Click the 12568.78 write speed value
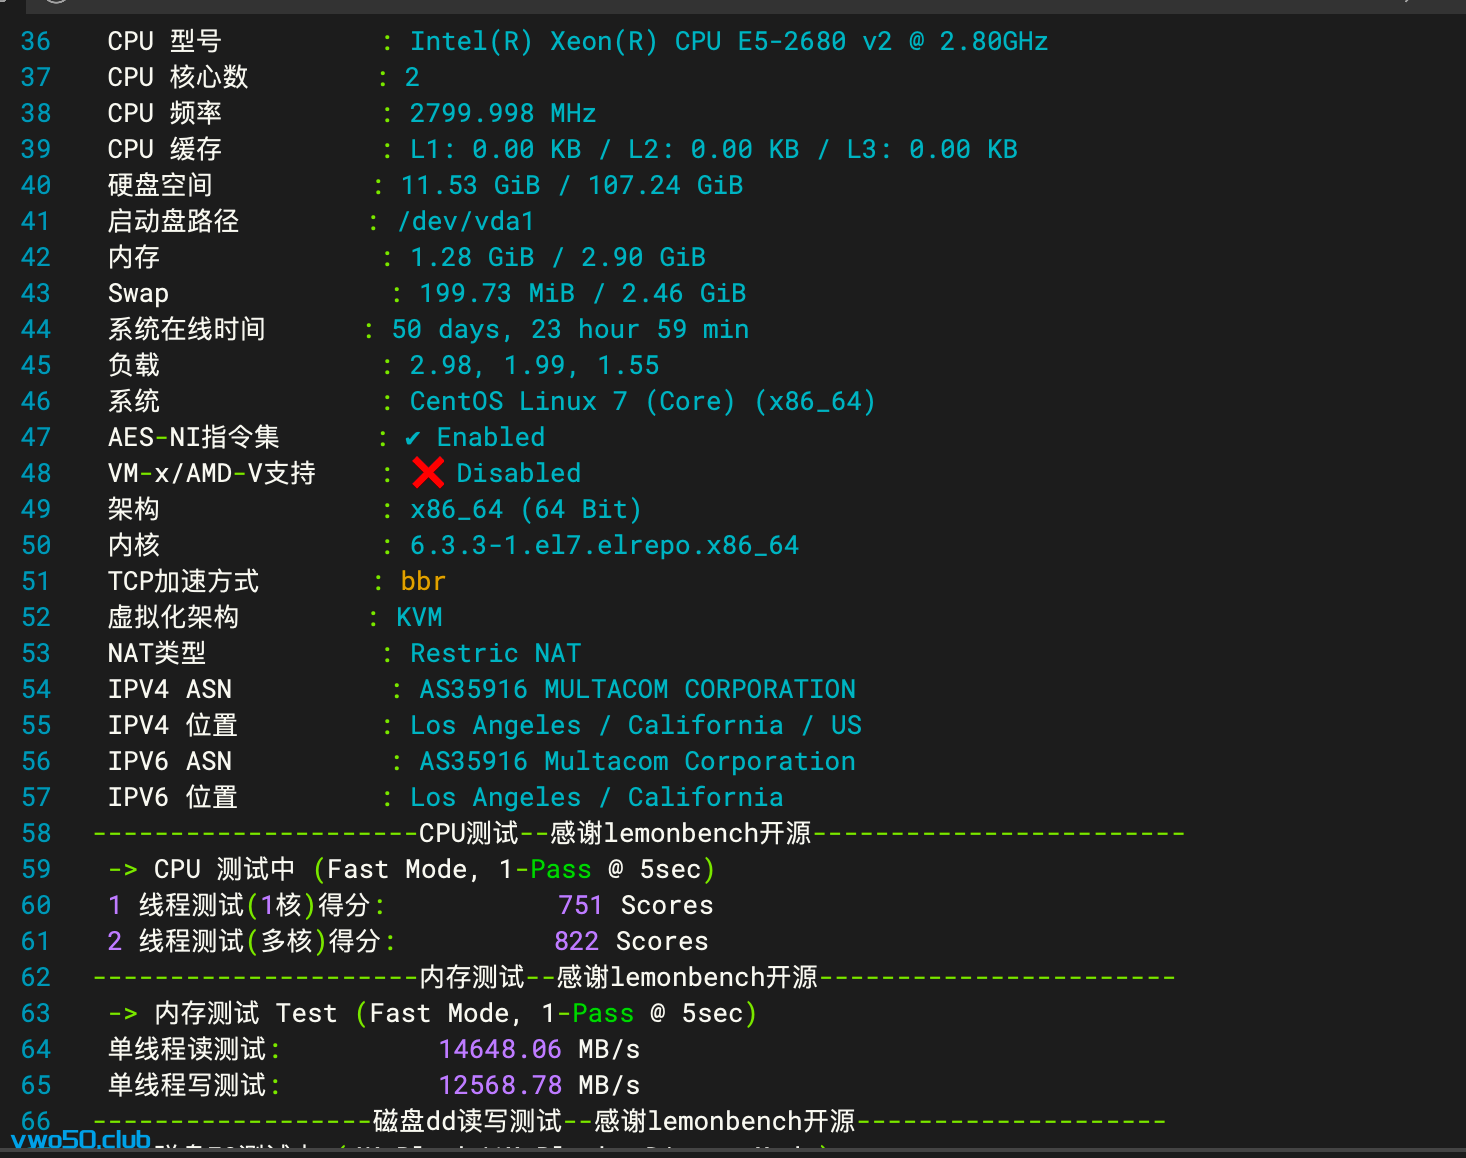1466x1158 pixels. [500, 1086]
